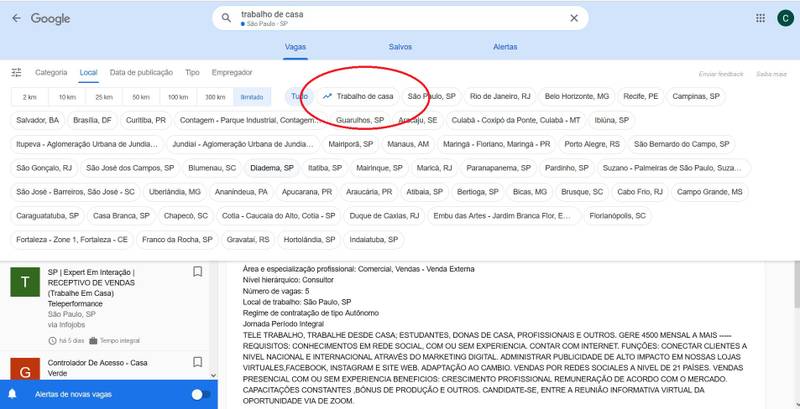
Task: Filter by Manaus, AM
Action: coord(408,144)
